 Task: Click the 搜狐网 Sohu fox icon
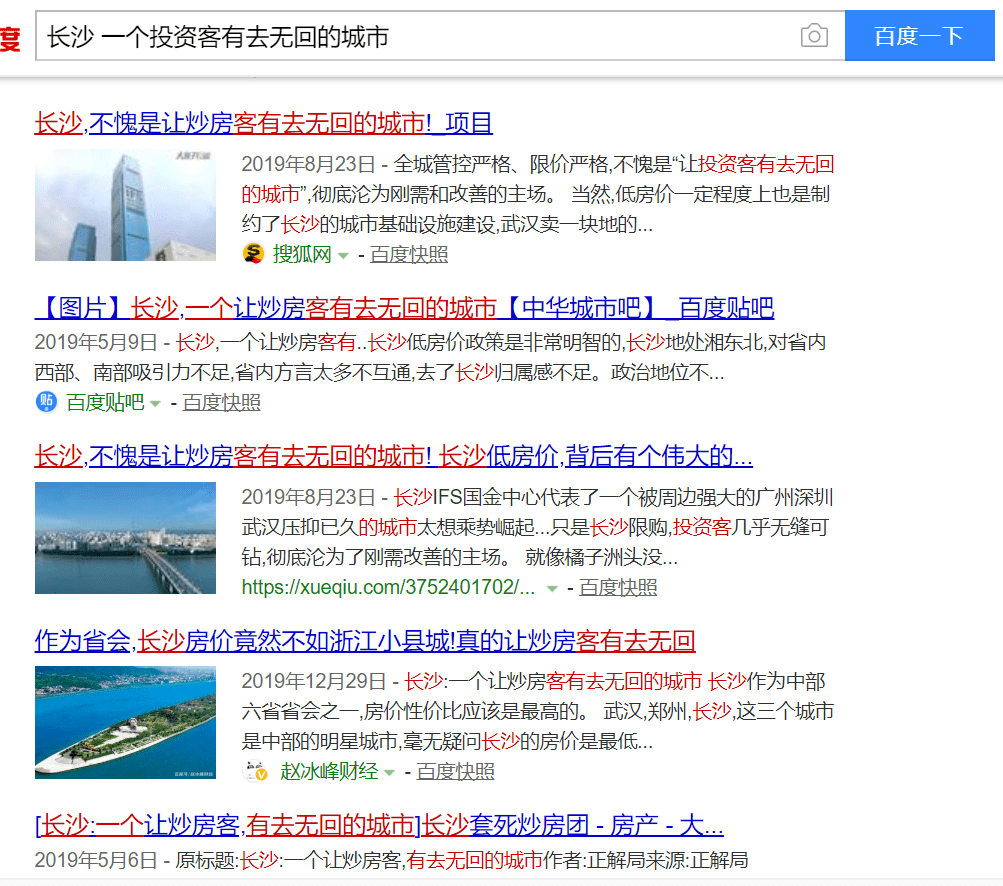[x=253, y=254]
